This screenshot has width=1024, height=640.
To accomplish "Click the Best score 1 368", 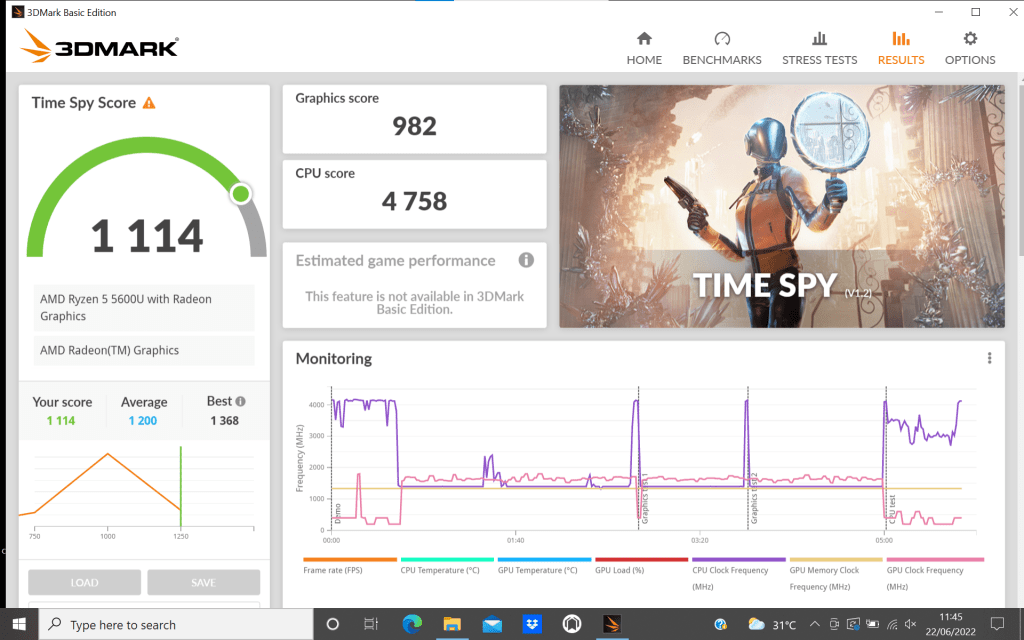I will (x=224, y=421).
